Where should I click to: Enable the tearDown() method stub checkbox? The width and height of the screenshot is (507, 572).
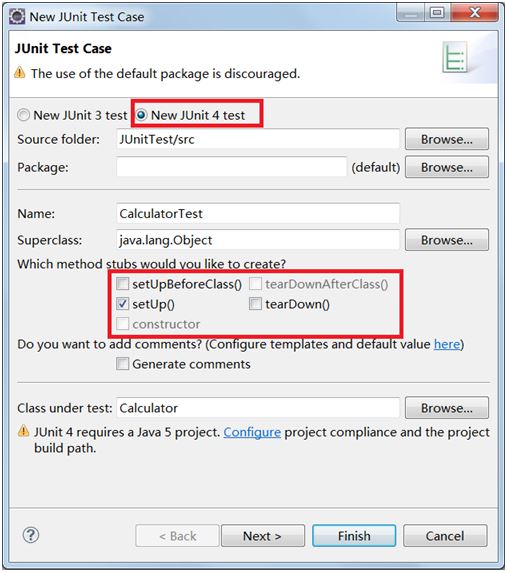point(255,304)
